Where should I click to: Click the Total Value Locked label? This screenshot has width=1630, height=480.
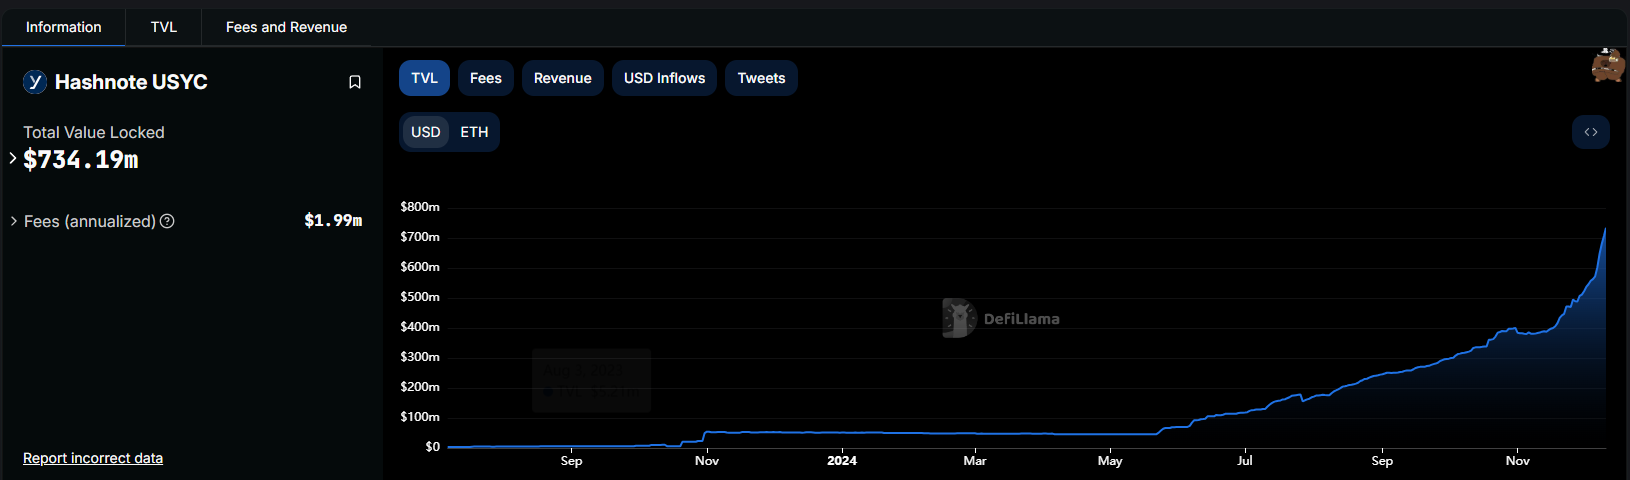94,132
